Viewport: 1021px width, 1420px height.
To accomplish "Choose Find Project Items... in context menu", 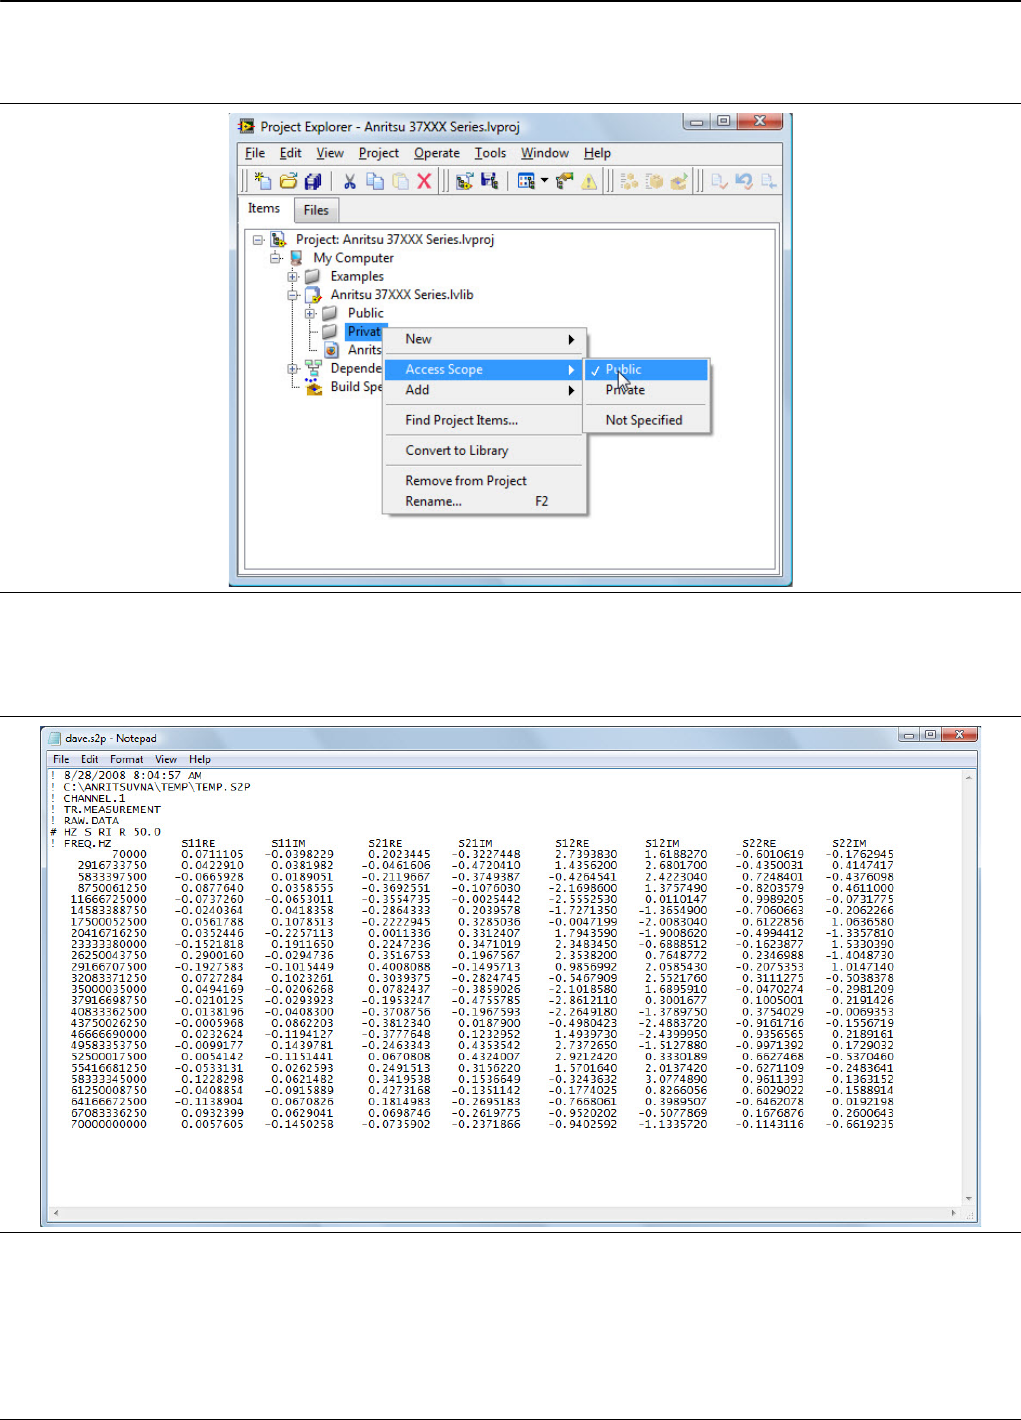I will (484, 420).
